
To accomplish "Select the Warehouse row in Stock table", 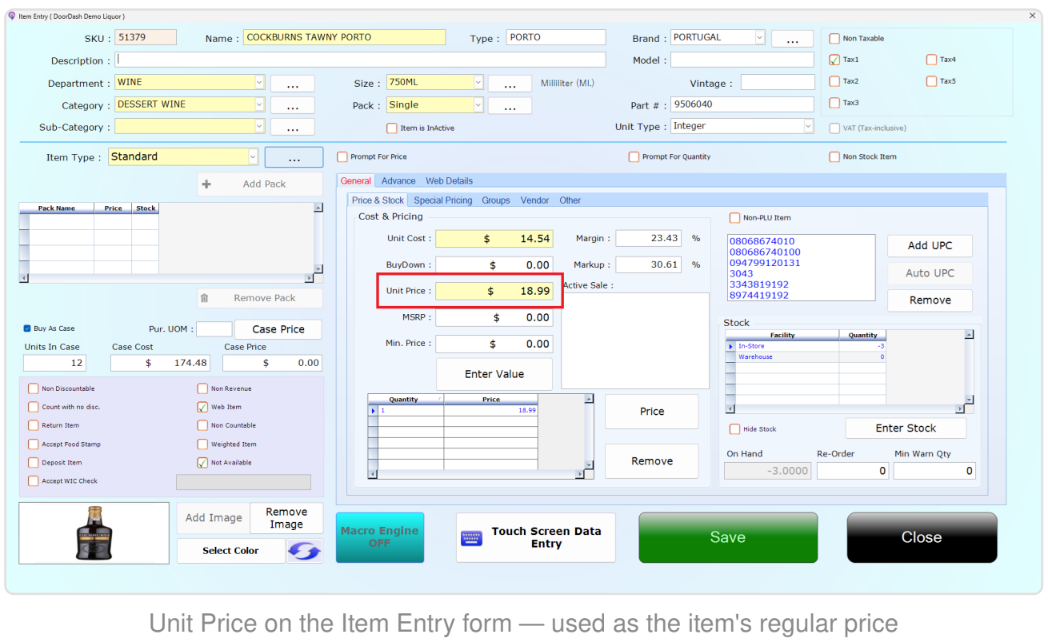I will pos(807,357).
